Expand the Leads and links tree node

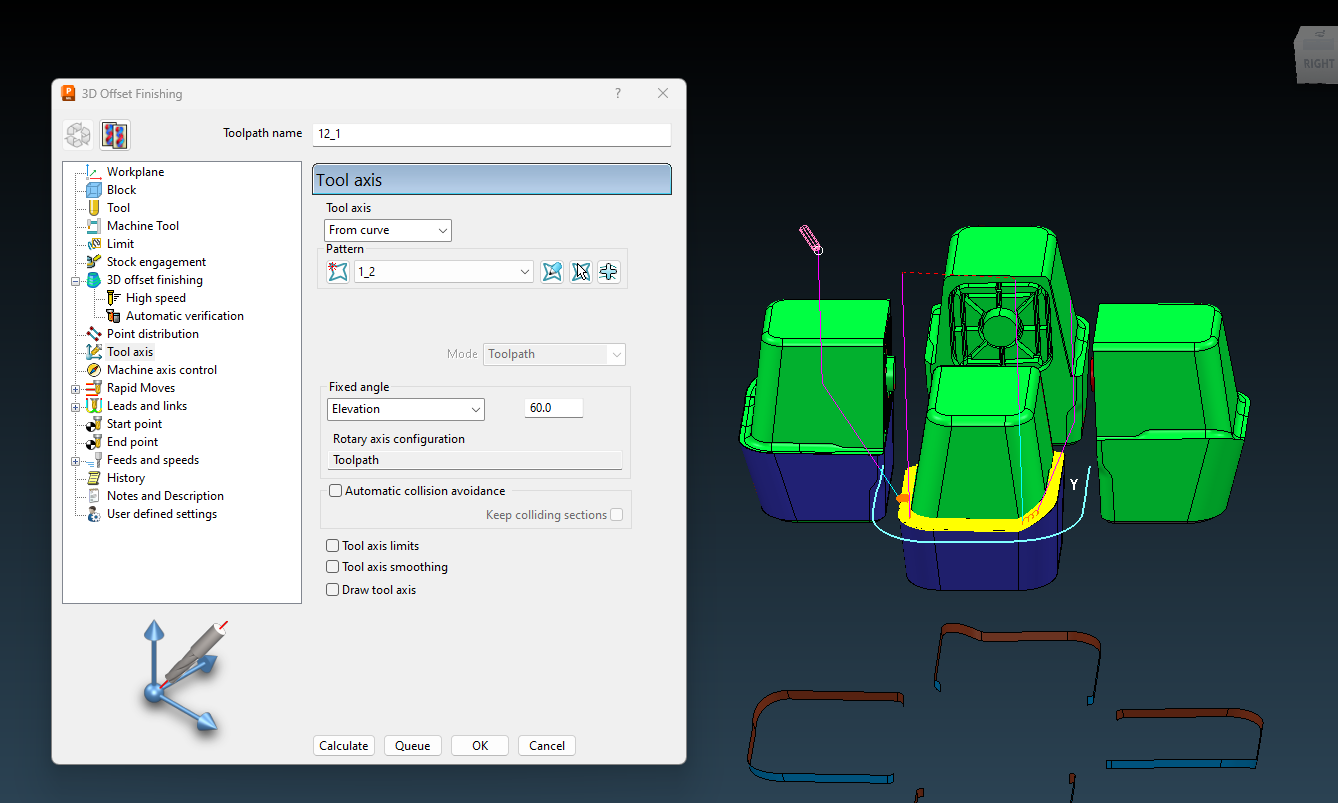76,405
